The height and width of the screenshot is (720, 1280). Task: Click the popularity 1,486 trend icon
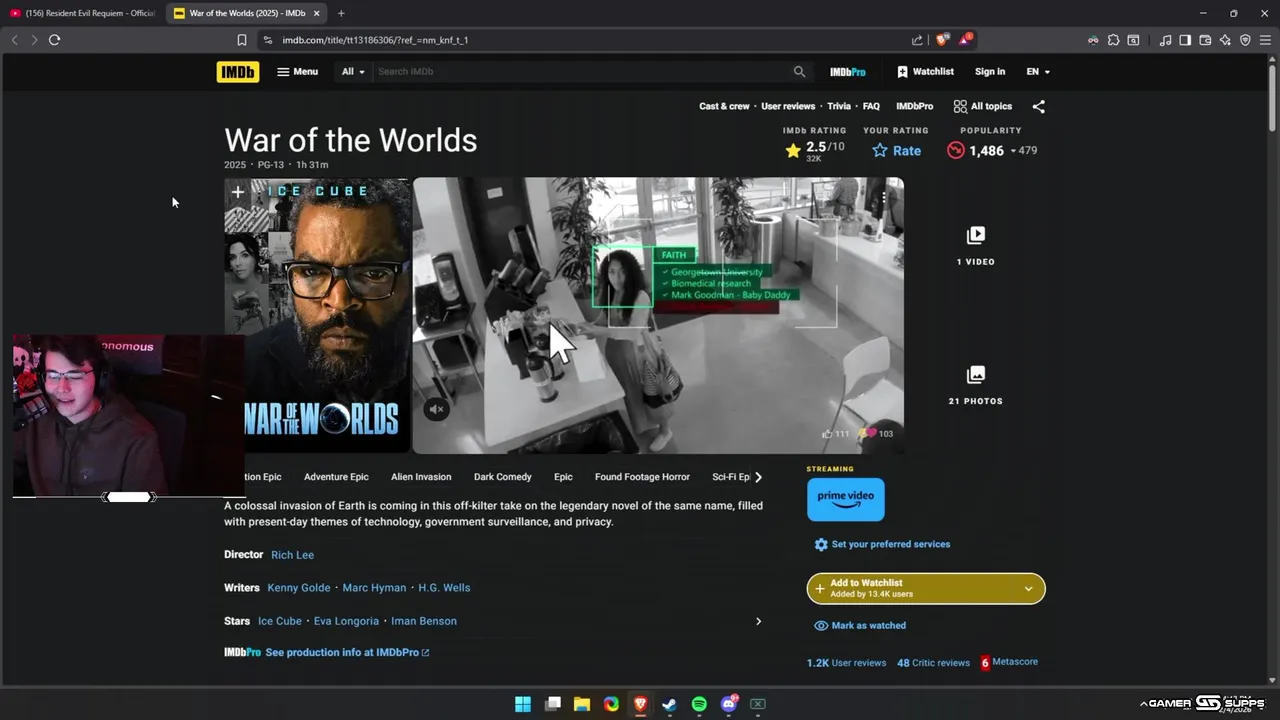(956, 151)
